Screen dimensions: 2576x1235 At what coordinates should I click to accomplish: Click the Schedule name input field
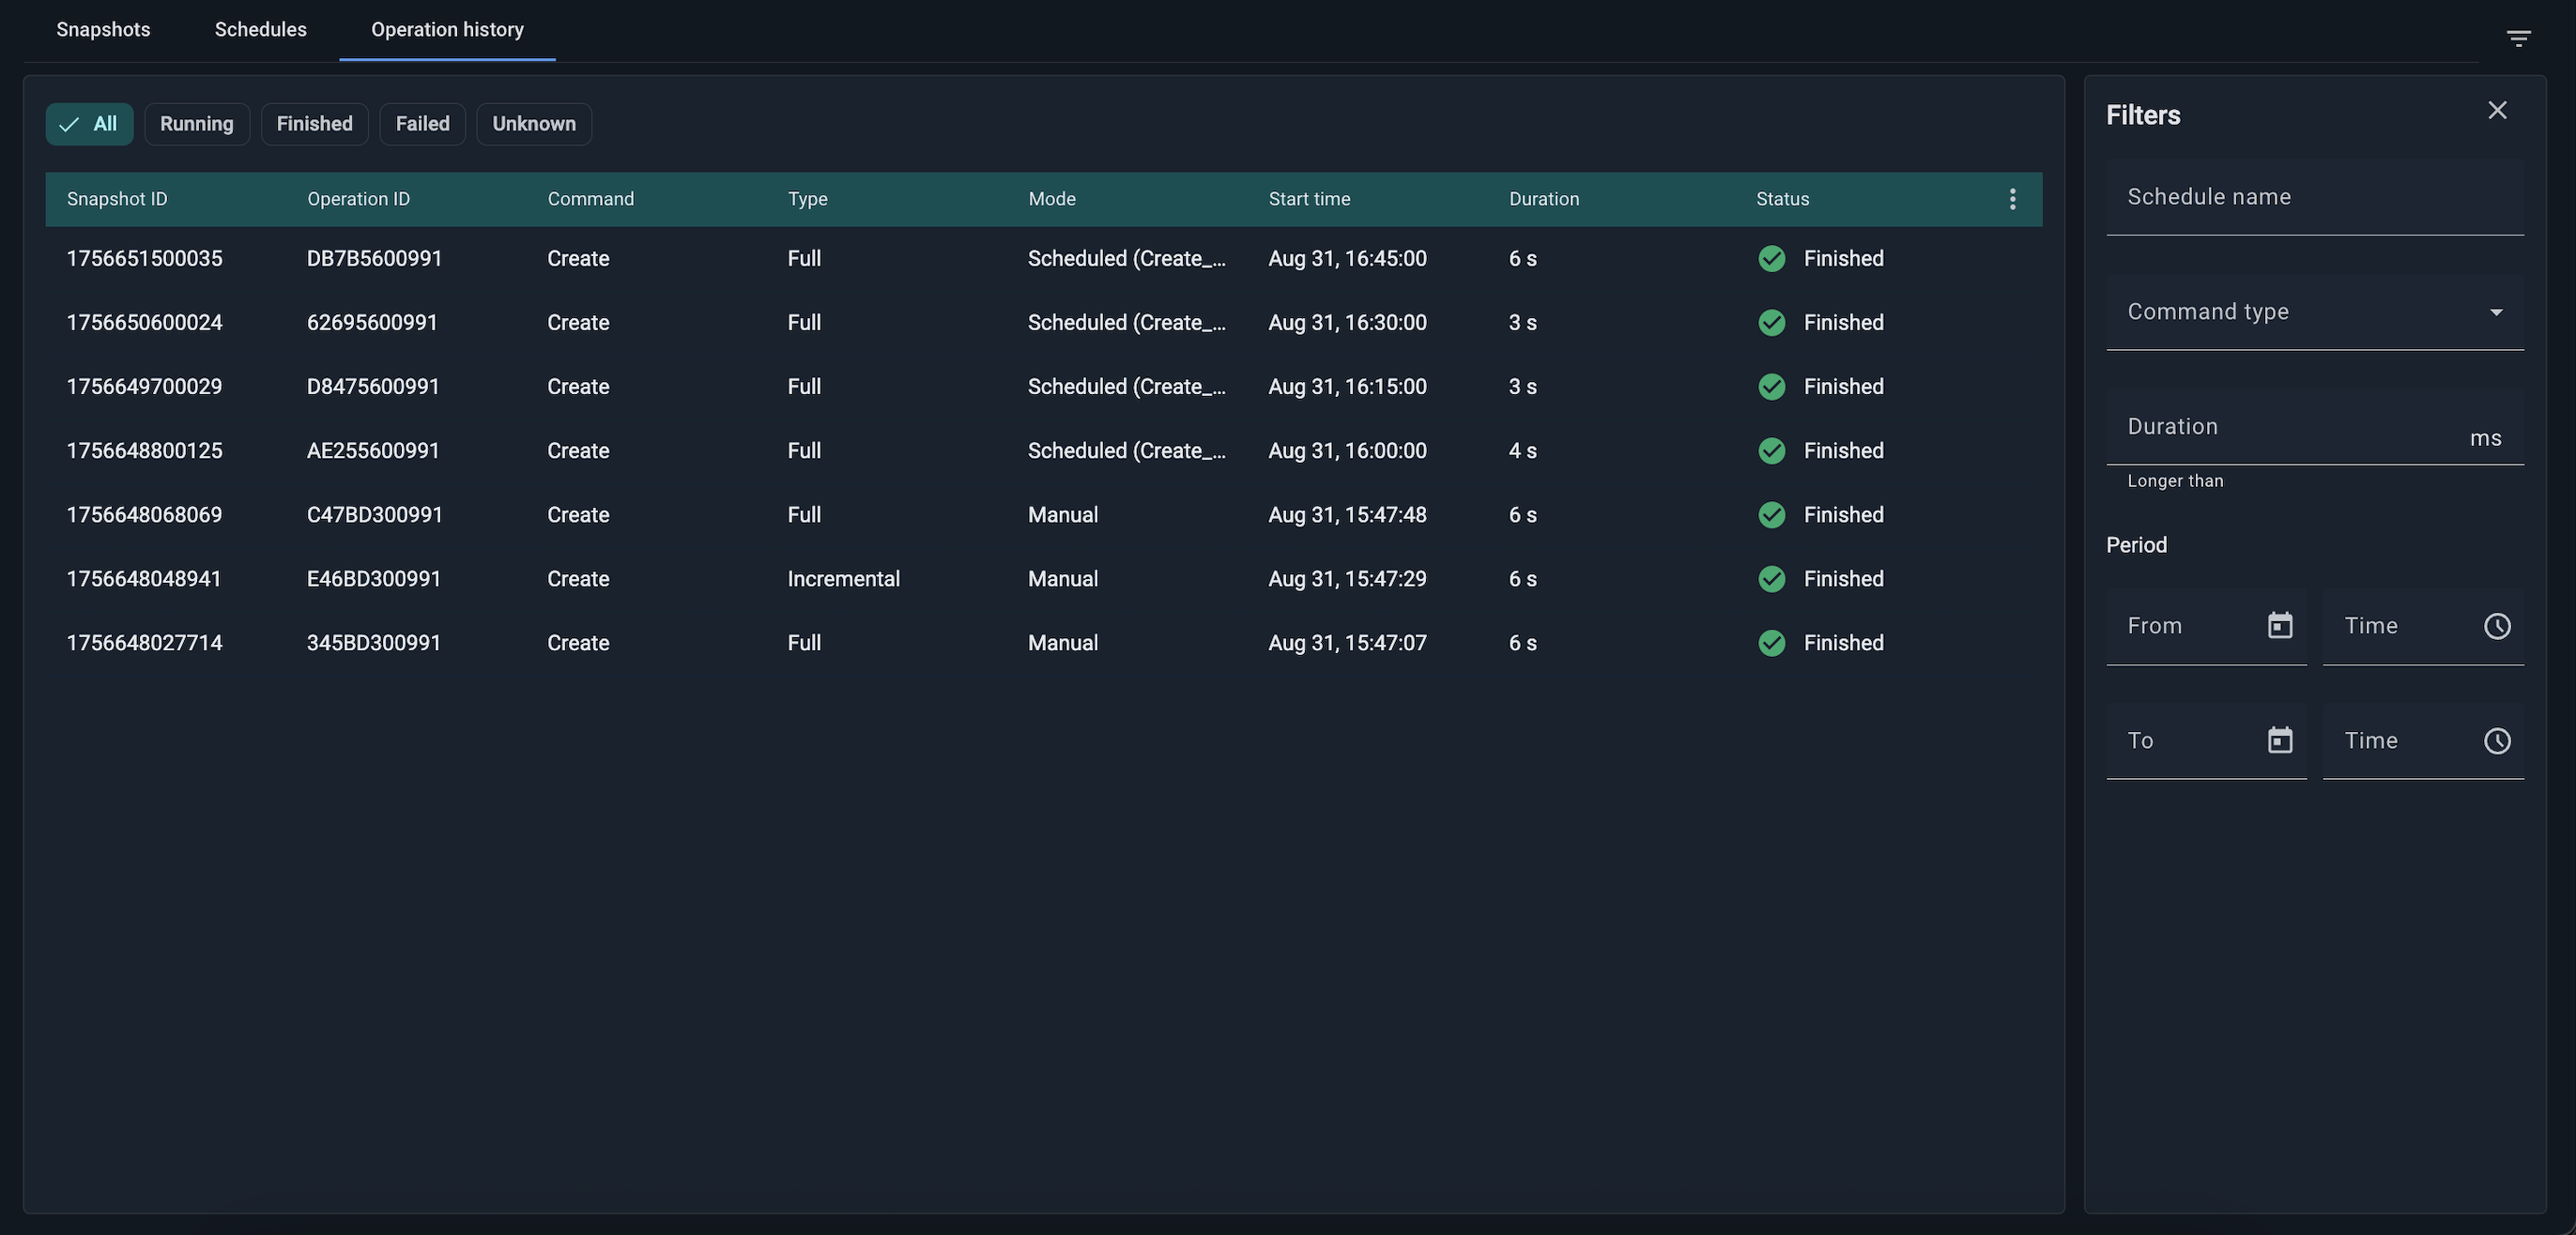(x=2314, y=197)
